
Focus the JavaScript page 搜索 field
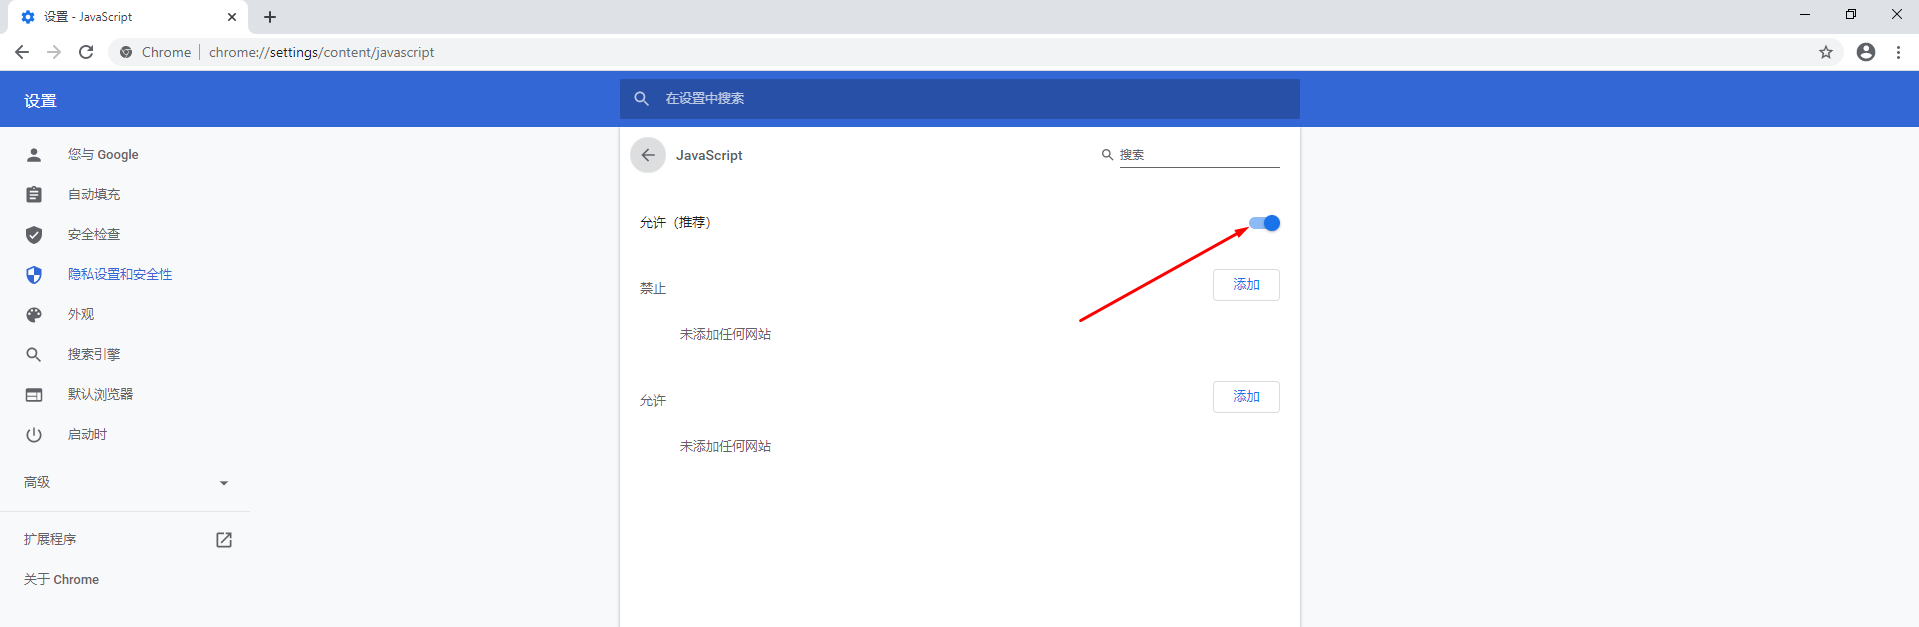point(1199,155)
